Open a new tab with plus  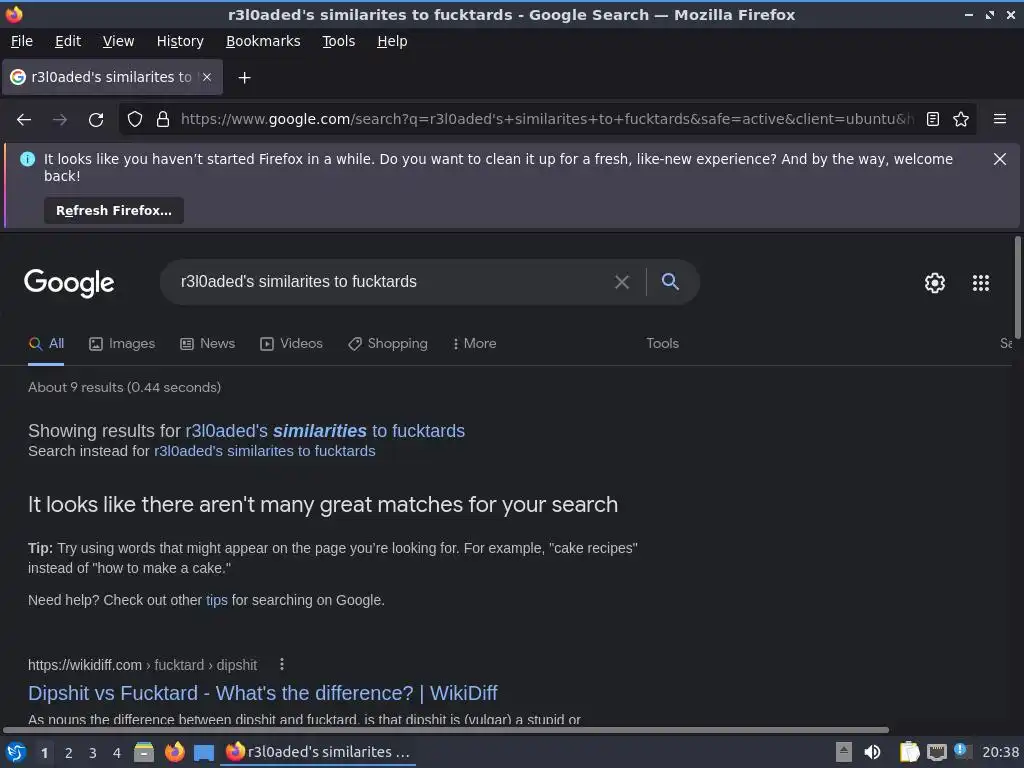(244, 78)
